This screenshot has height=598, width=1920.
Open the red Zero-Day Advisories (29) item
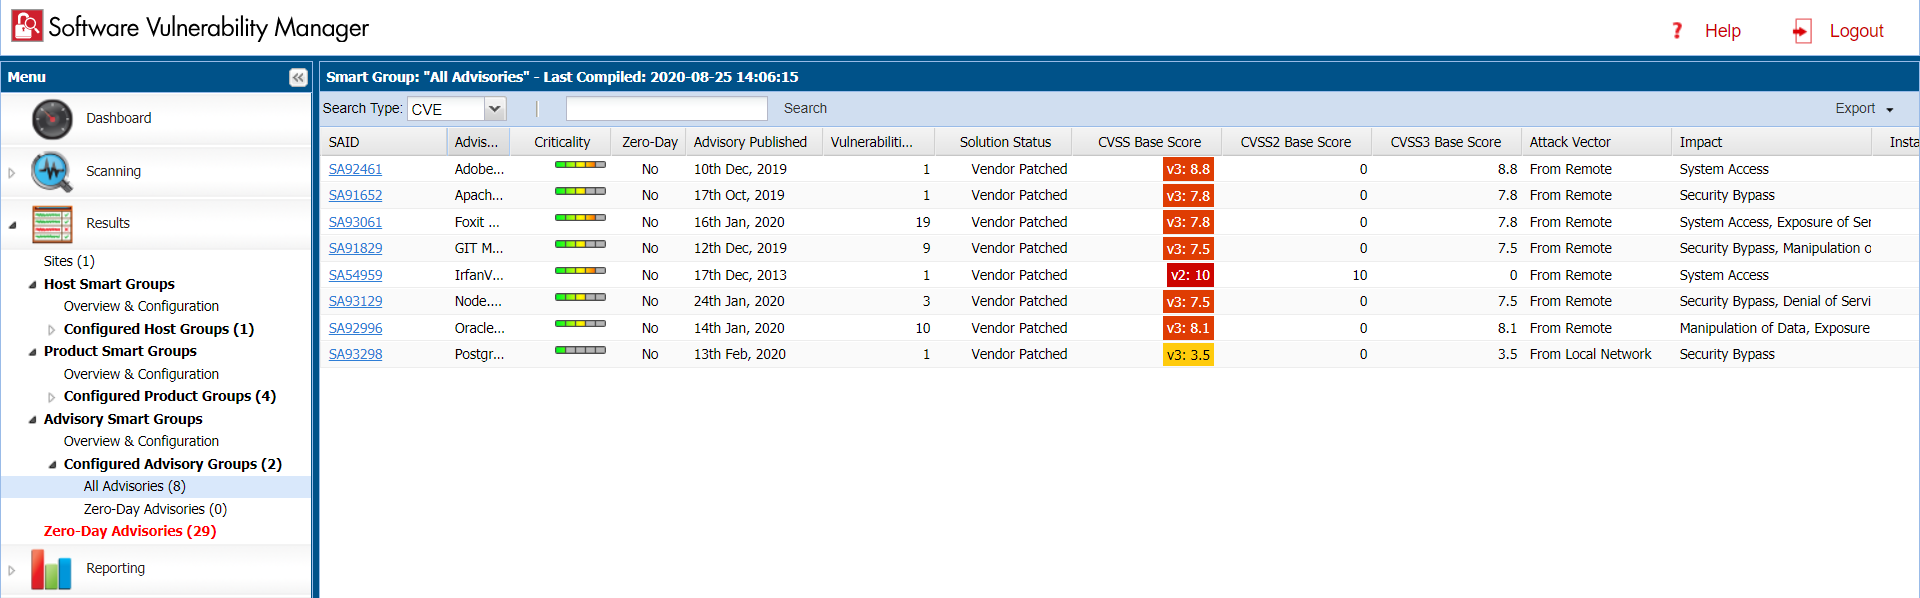coord(130,531)
